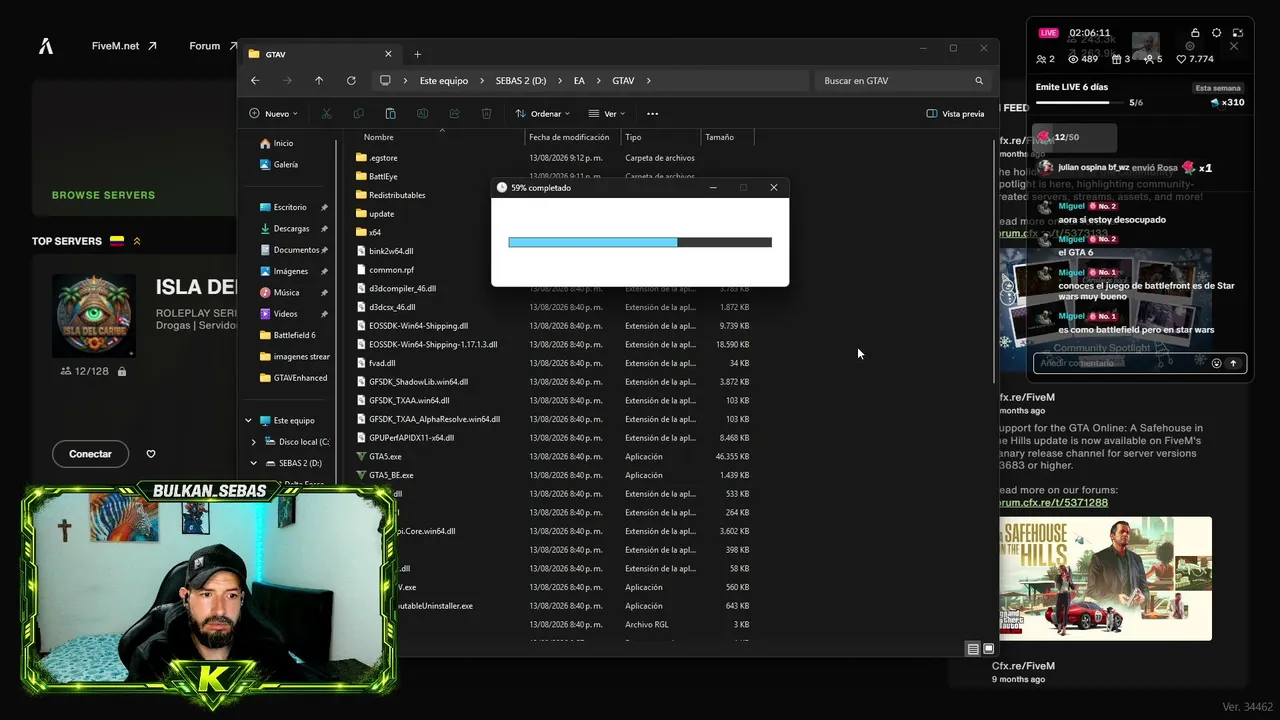Click the Cut scissors icon in Explorer toolbar

coord(326,114)
